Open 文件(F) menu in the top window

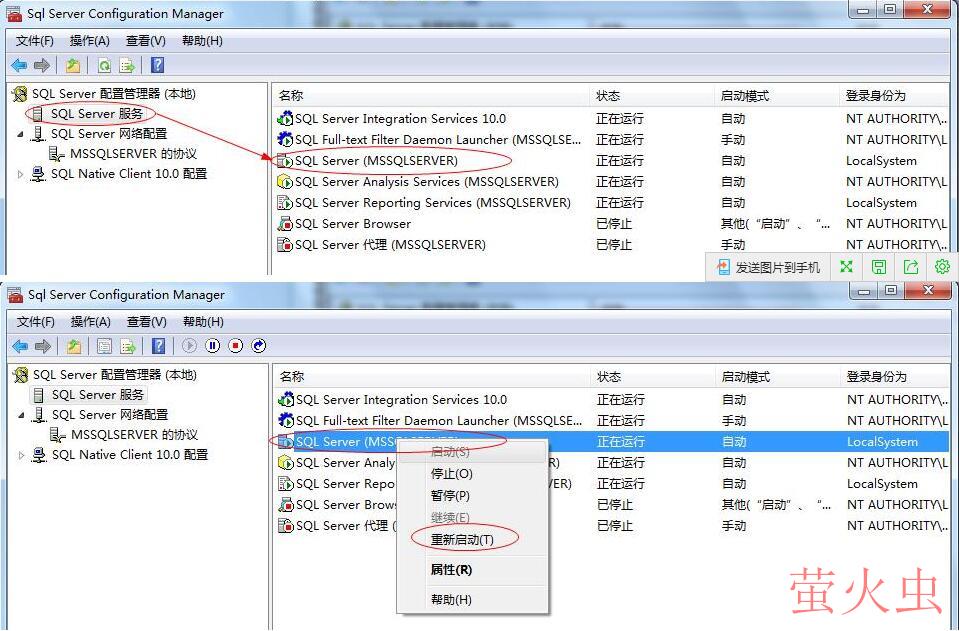pyautogui.click(x=35, y=41)
